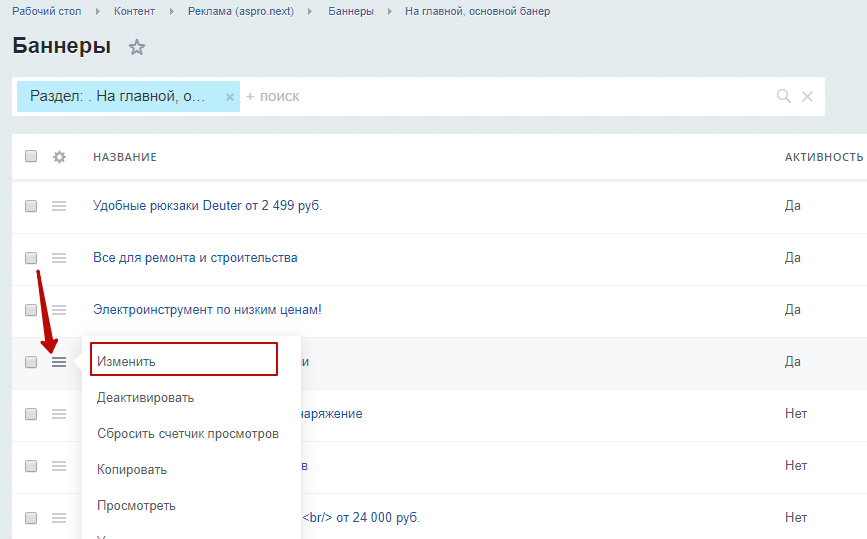Open actions menu for Все для ремонта row
The width and height of the screenshot is (867, 539).
pos(59,258)
